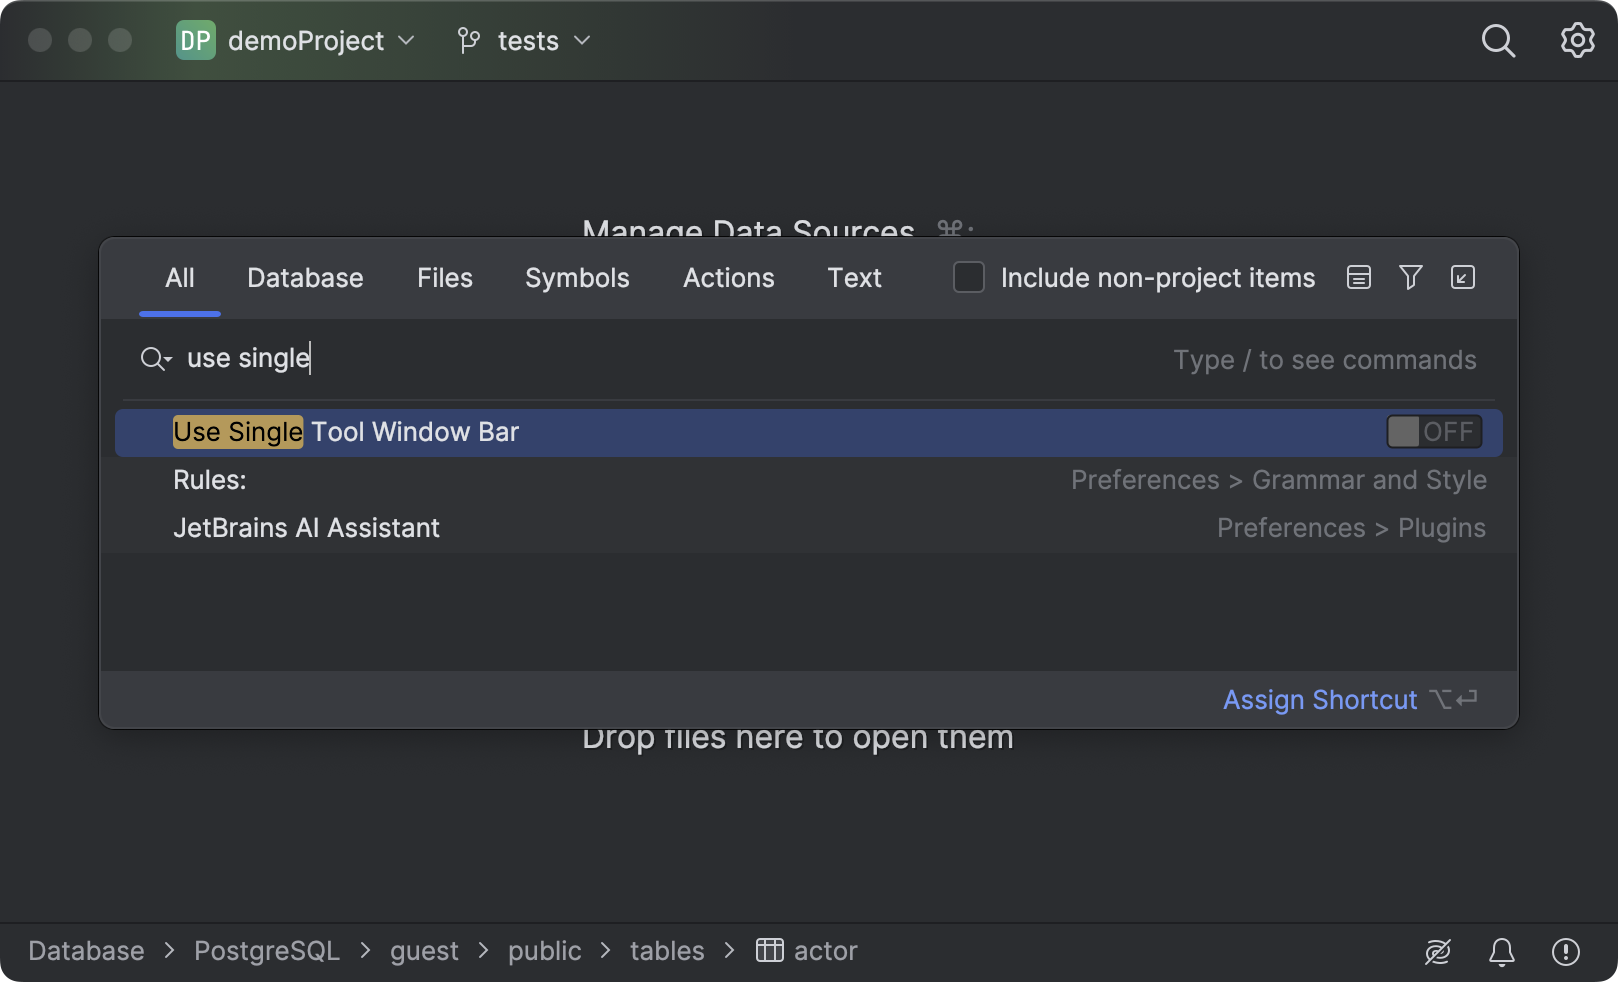
Task: Click the demoProject DP project avatar
Action: tap(196, 40)
